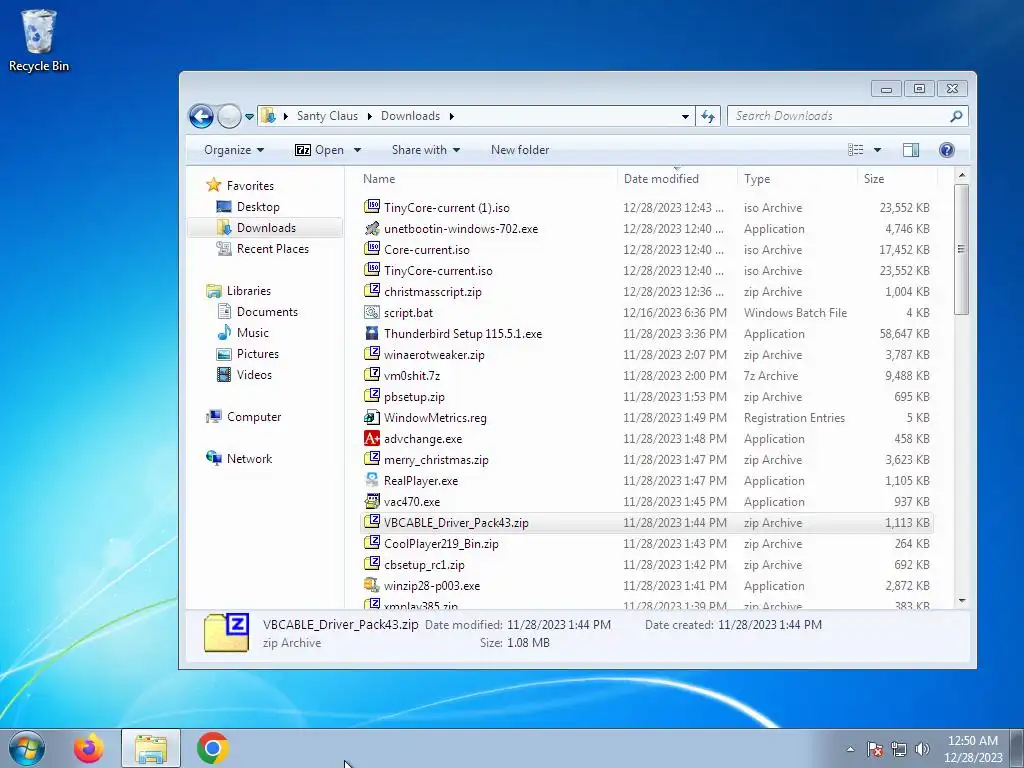Select unetbootin-windows-702.exe icon
Screen dimensions: 1024x768
372,229
